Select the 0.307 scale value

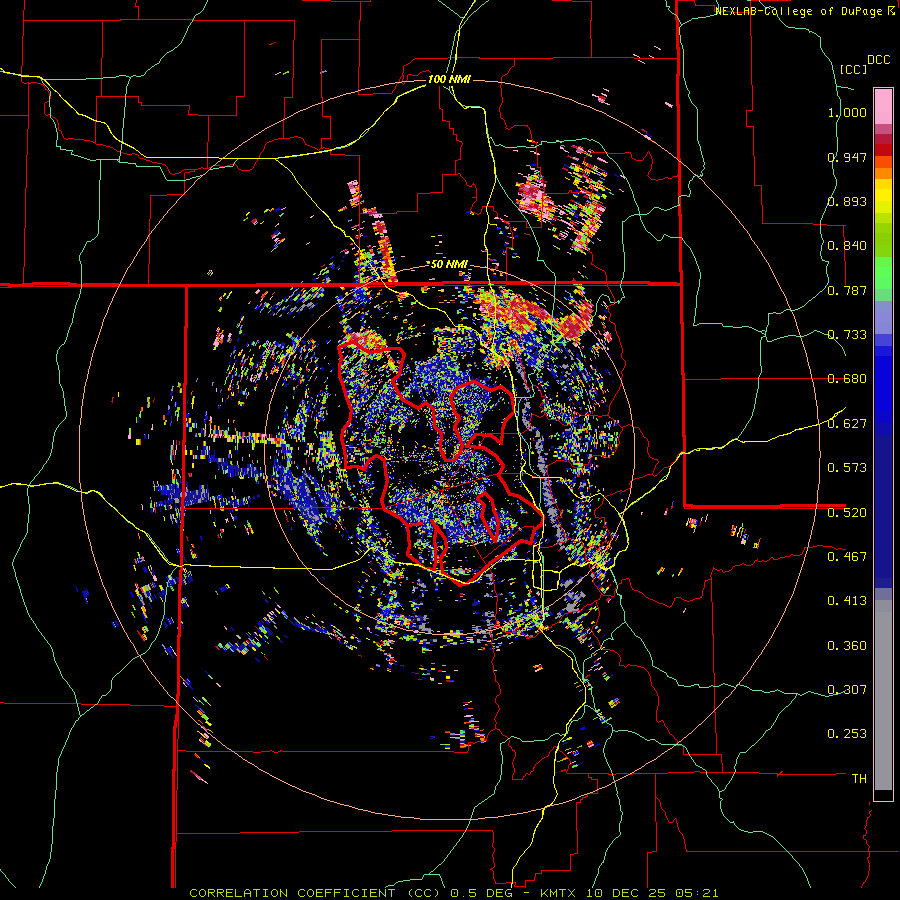click(847, 690)
